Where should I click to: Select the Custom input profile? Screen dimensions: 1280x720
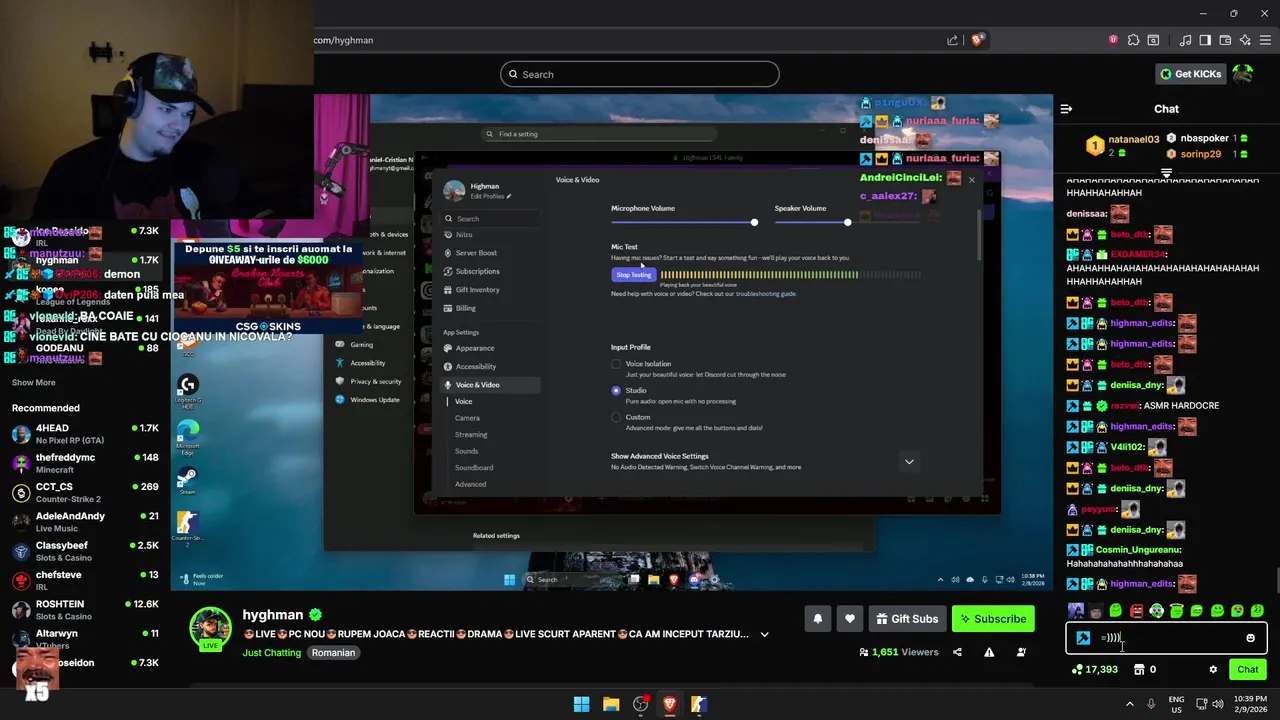tap(616, 417)
